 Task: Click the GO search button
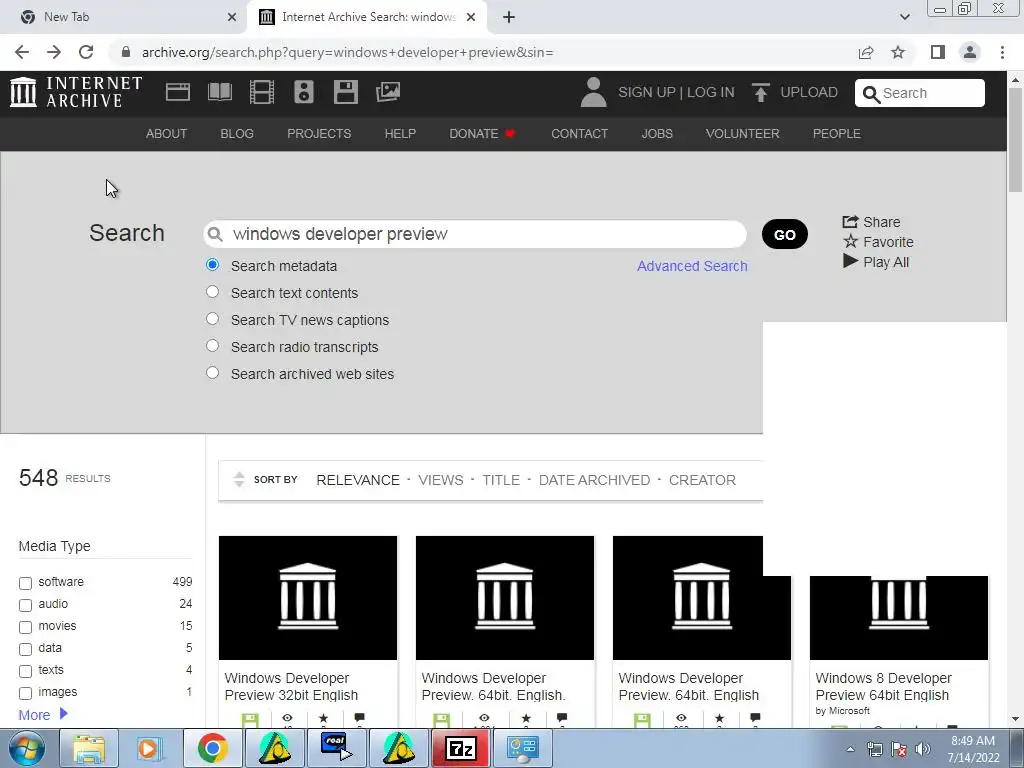784,234
